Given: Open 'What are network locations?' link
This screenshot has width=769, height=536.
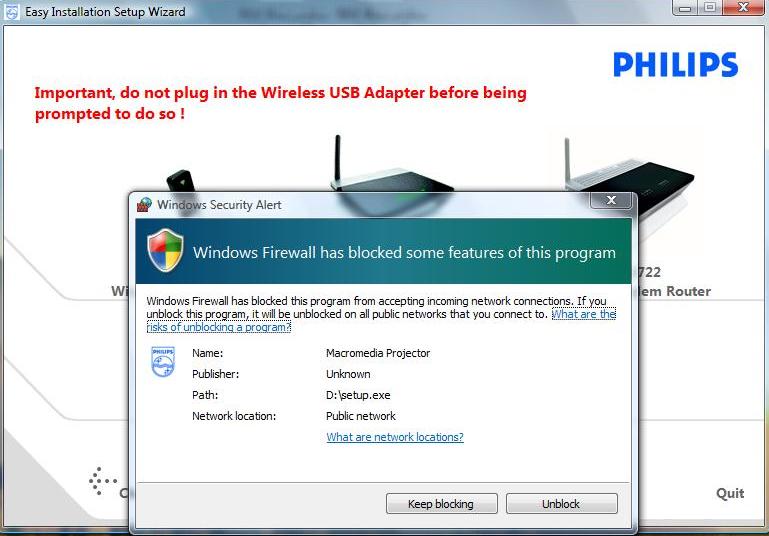Looking at the screenshot, I should pos(395,437).
